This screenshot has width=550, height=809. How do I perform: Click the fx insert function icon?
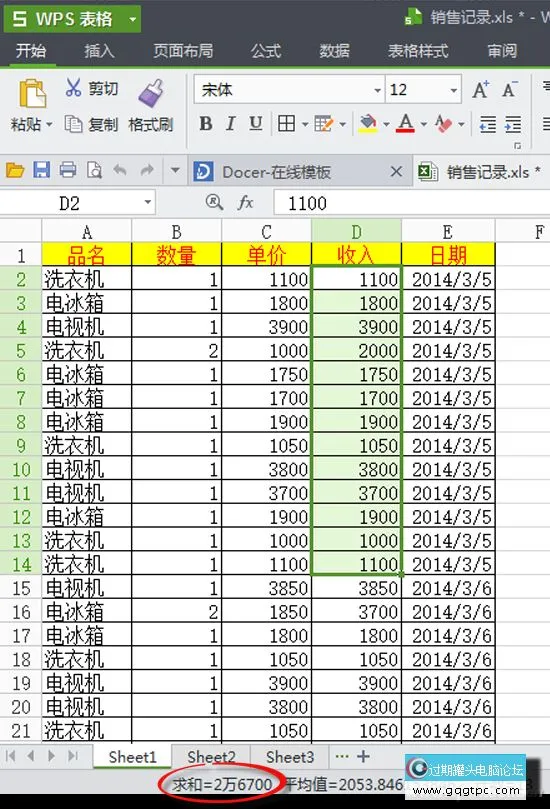[246, 203]
